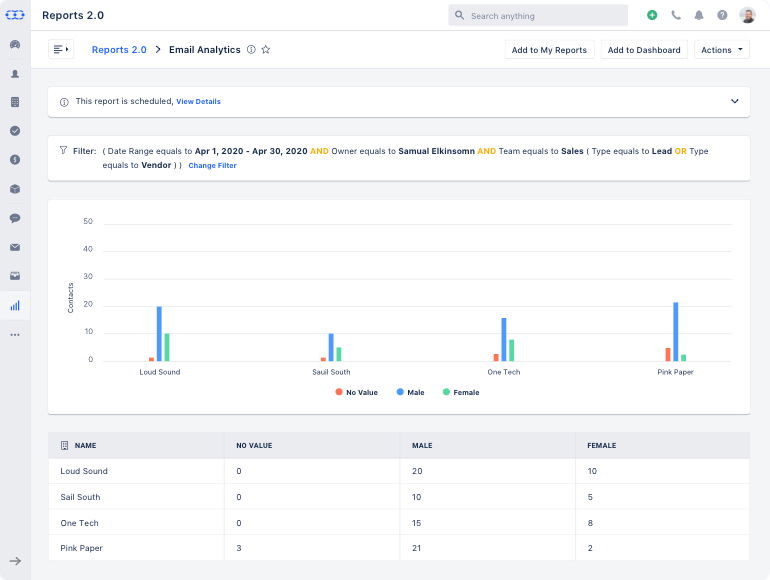Toggle the Male series in chart legend
The width and height of the screenshot is (770, 580).
[x=409, y=392]
